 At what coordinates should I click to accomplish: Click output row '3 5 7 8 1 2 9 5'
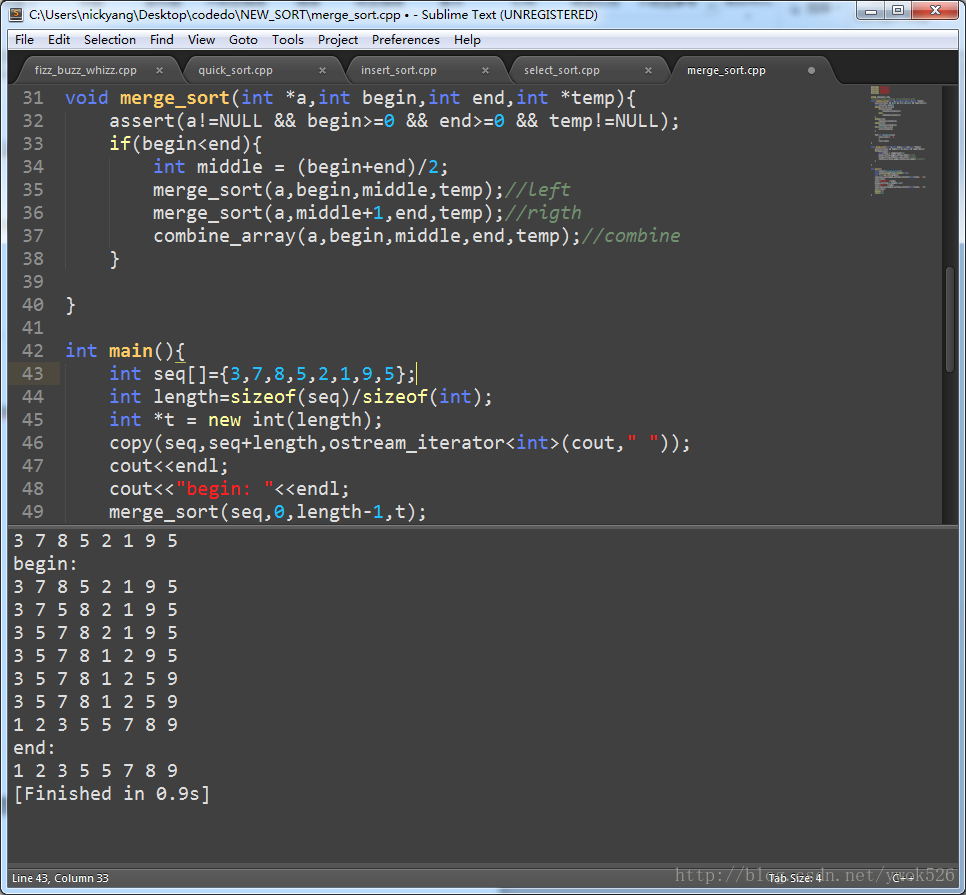pos(95,656)
